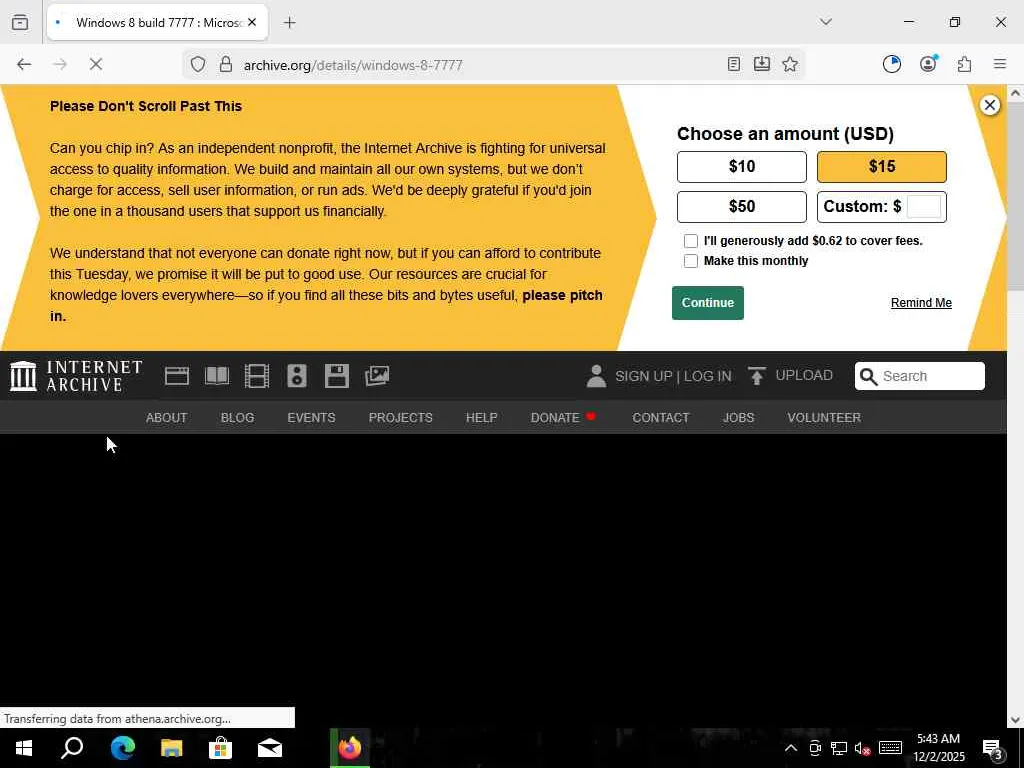Open the Windows Start menu

(24, 748)
